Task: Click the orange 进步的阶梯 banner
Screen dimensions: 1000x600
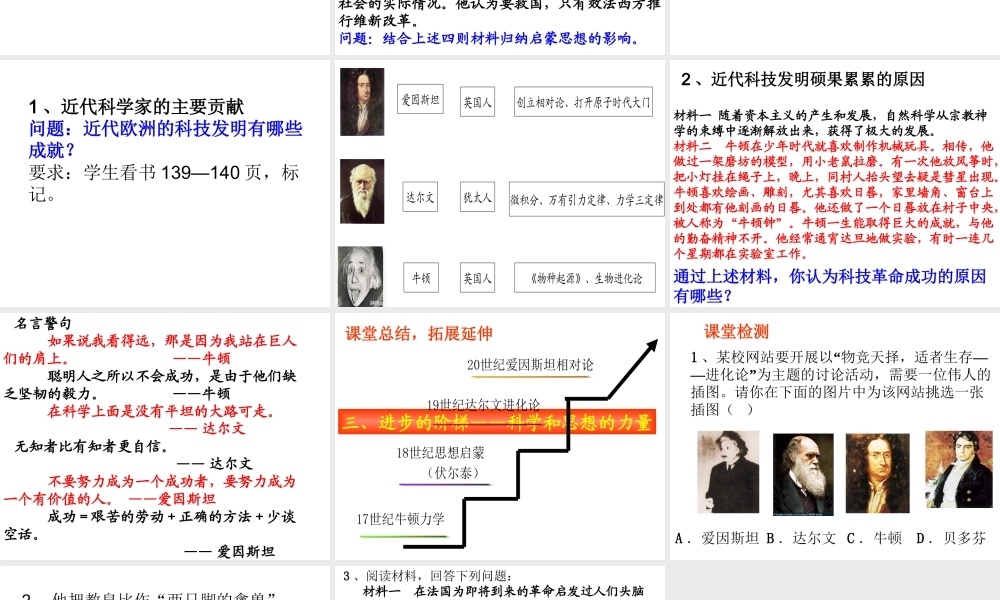Action: [x=497, y=421]
